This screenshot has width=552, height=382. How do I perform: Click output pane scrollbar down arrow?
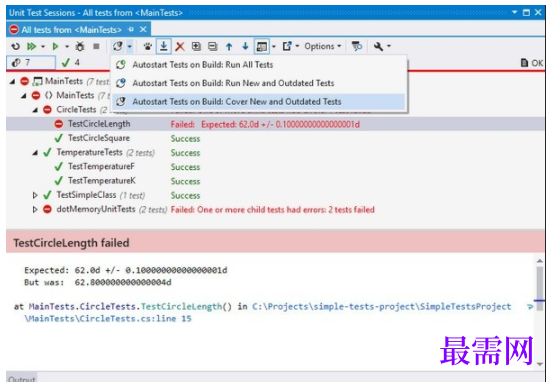tap(540, 364)
